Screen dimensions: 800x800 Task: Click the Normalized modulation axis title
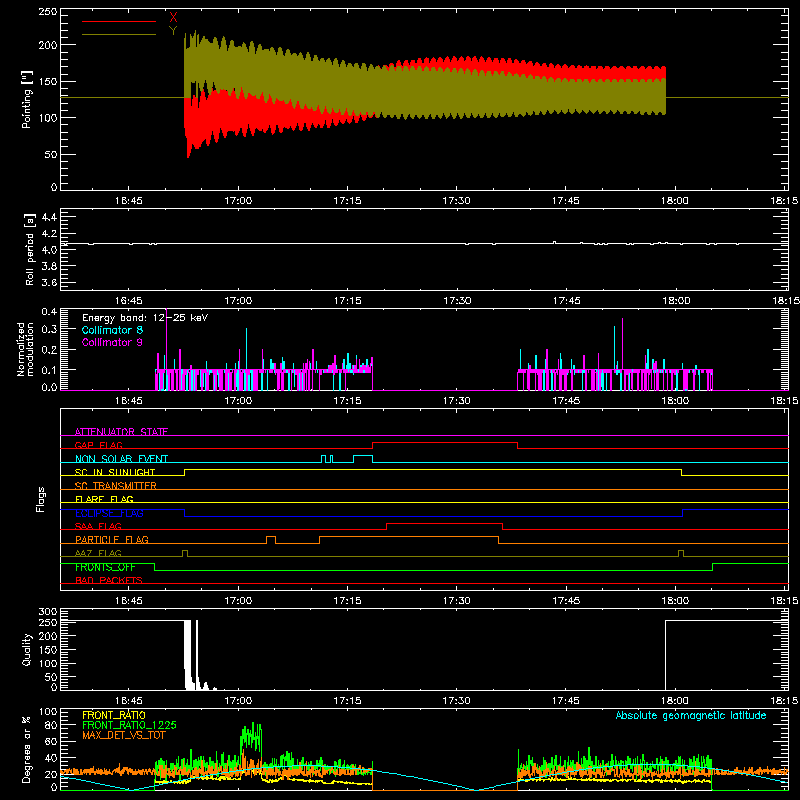point(26,349)
